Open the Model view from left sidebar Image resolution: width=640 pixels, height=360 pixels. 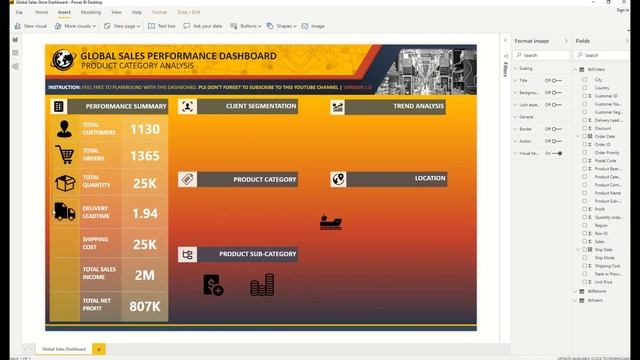pyautogui.click(x=16, y=66)
